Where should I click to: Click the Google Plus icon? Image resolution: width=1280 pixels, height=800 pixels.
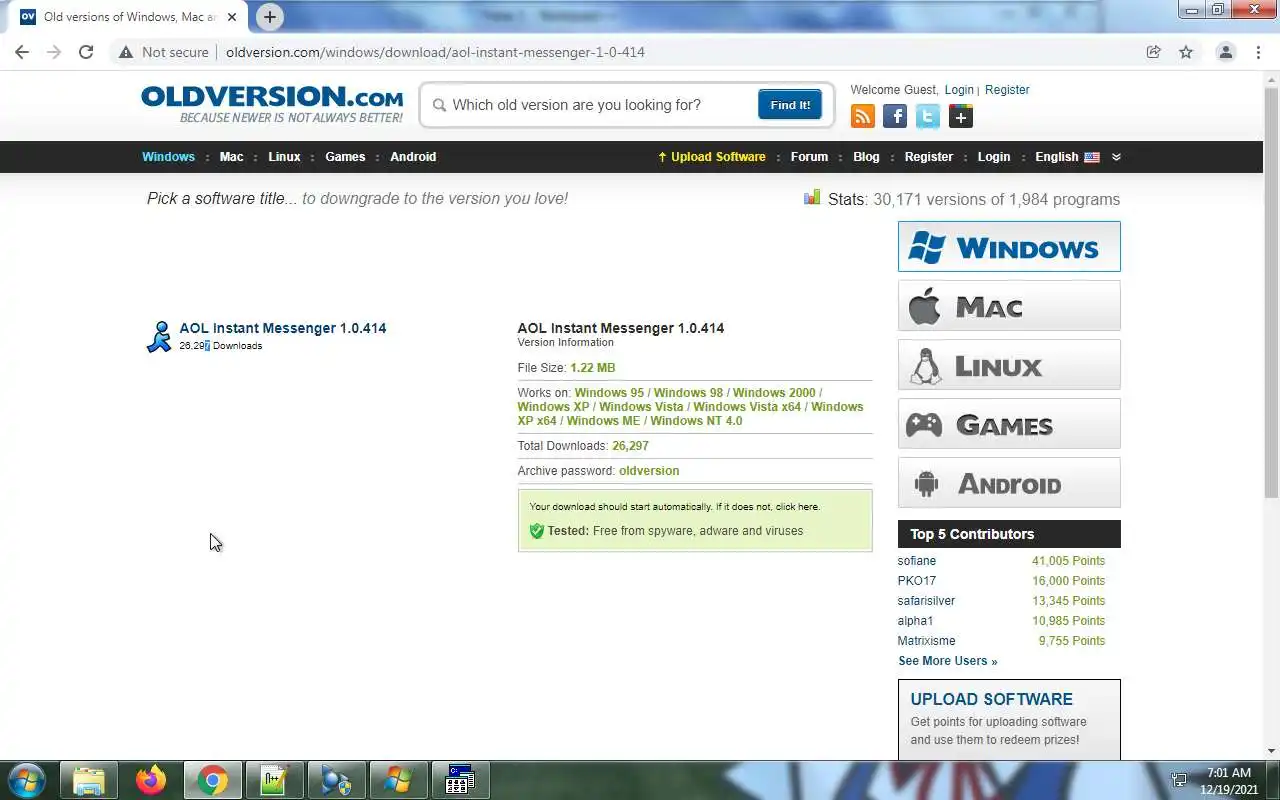click(961, 117)
